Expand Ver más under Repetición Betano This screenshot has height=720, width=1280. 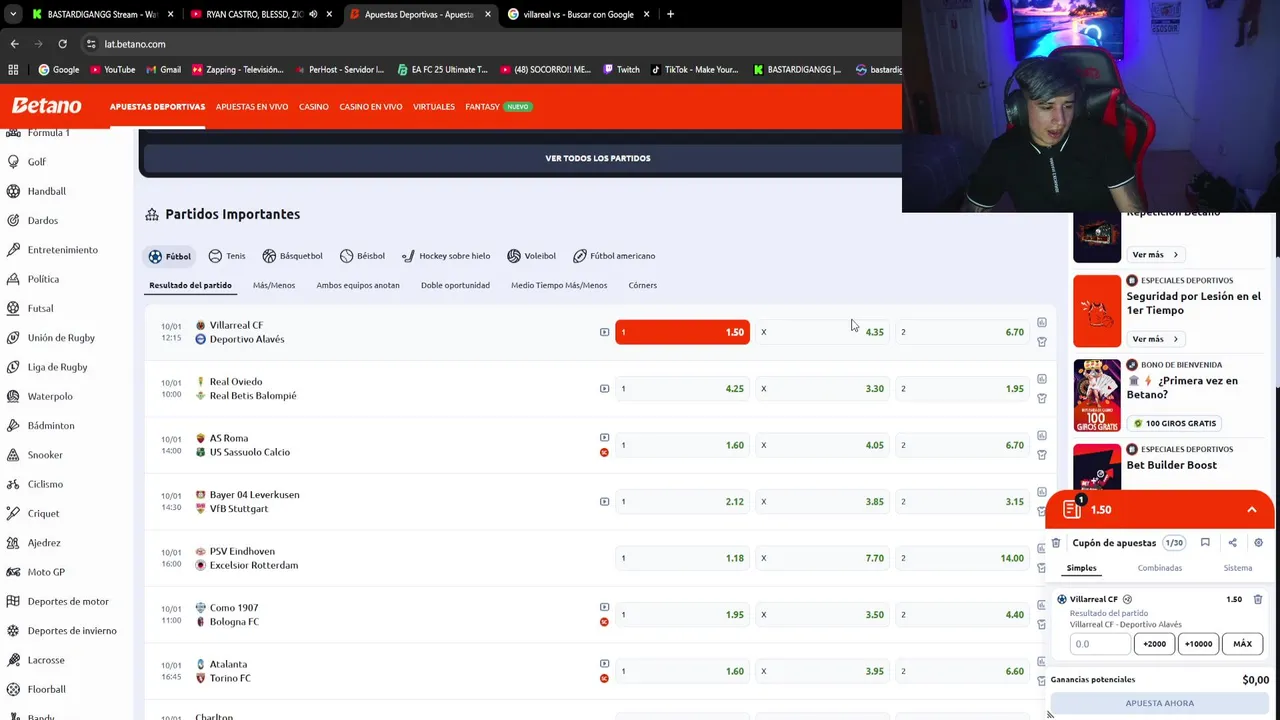[1155, 255]
